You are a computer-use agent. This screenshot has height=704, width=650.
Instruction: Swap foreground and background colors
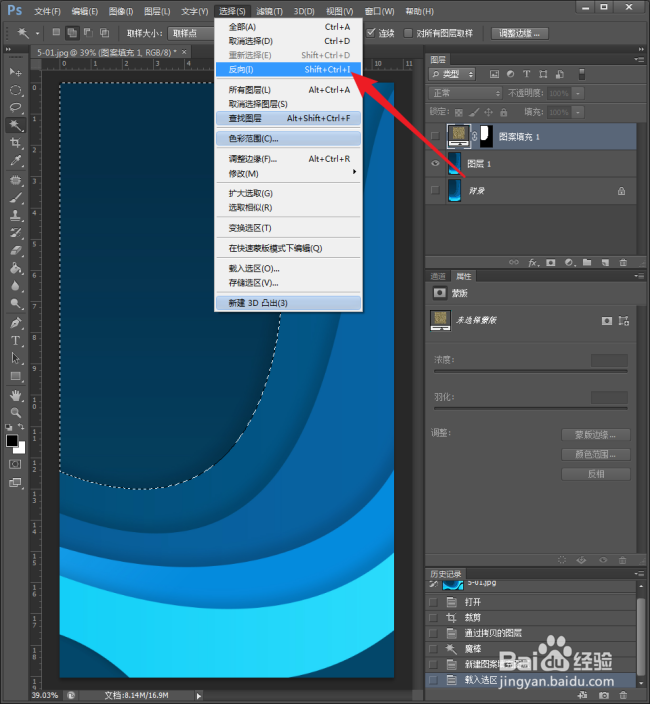21,426
